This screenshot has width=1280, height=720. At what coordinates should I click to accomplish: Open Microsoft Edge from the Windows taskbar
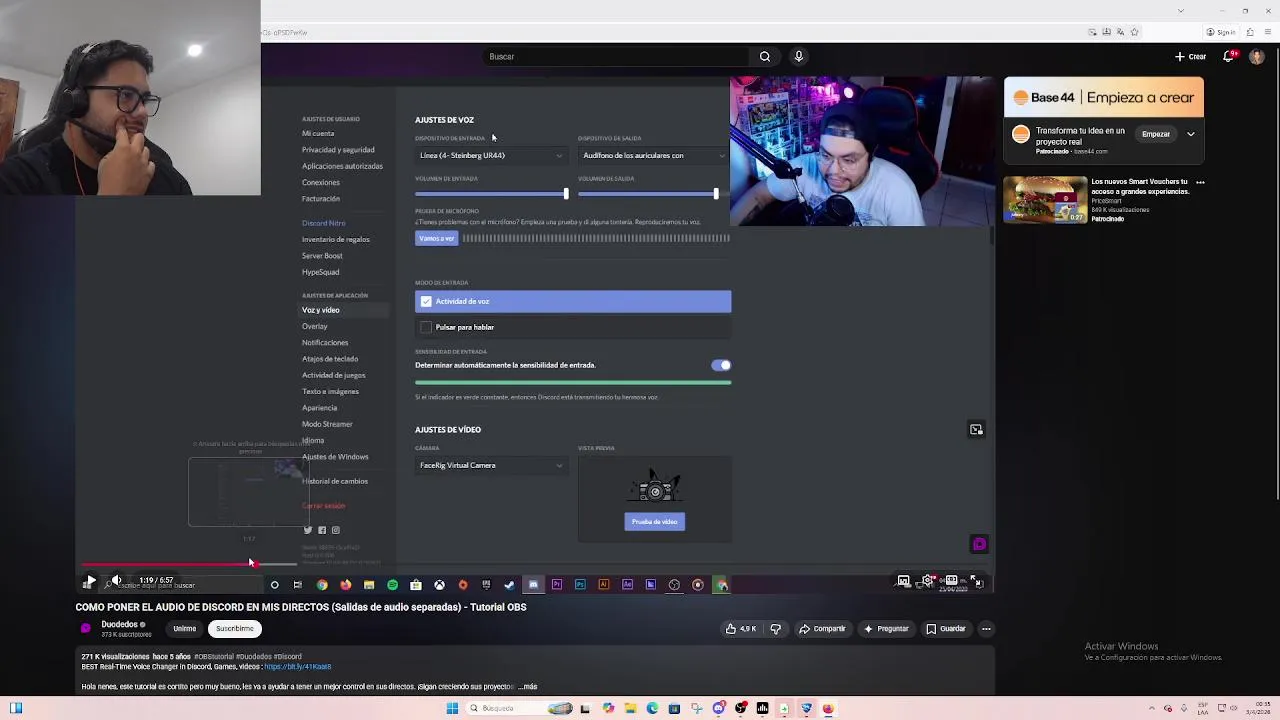click(x=652, y=708)
